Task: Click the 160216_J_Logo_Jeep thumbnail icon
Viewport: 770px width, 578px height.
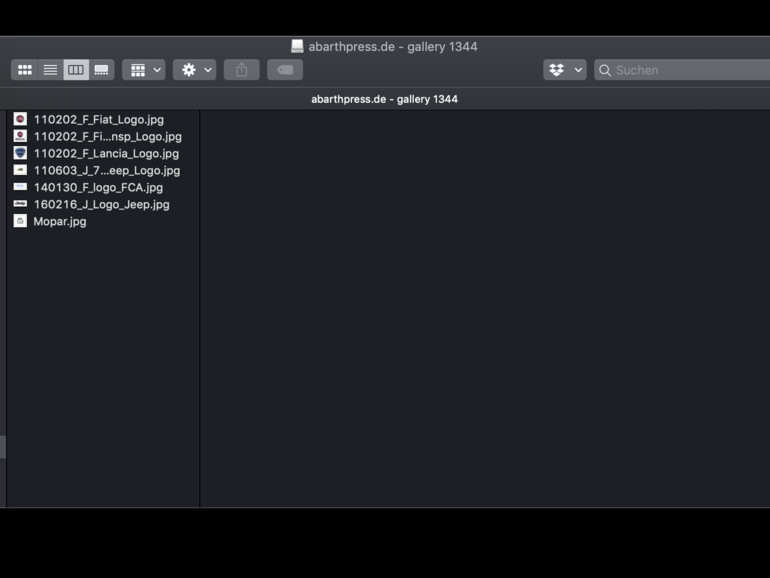Action: 20,203
